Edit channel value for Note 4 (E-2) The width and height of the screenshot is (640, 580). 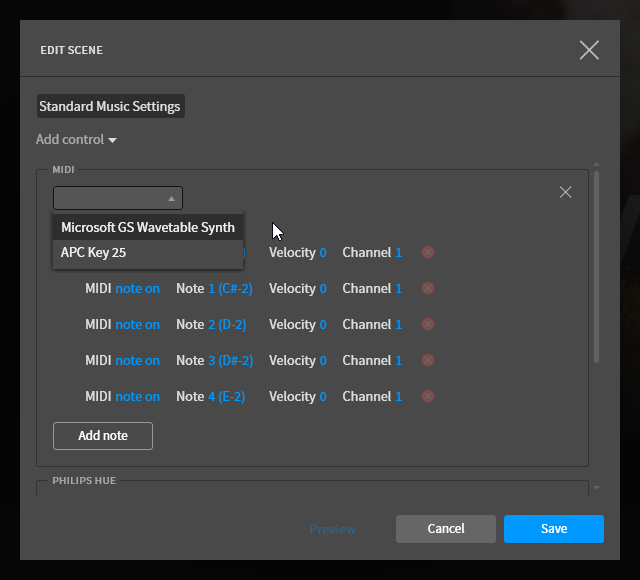pos(399,396)
